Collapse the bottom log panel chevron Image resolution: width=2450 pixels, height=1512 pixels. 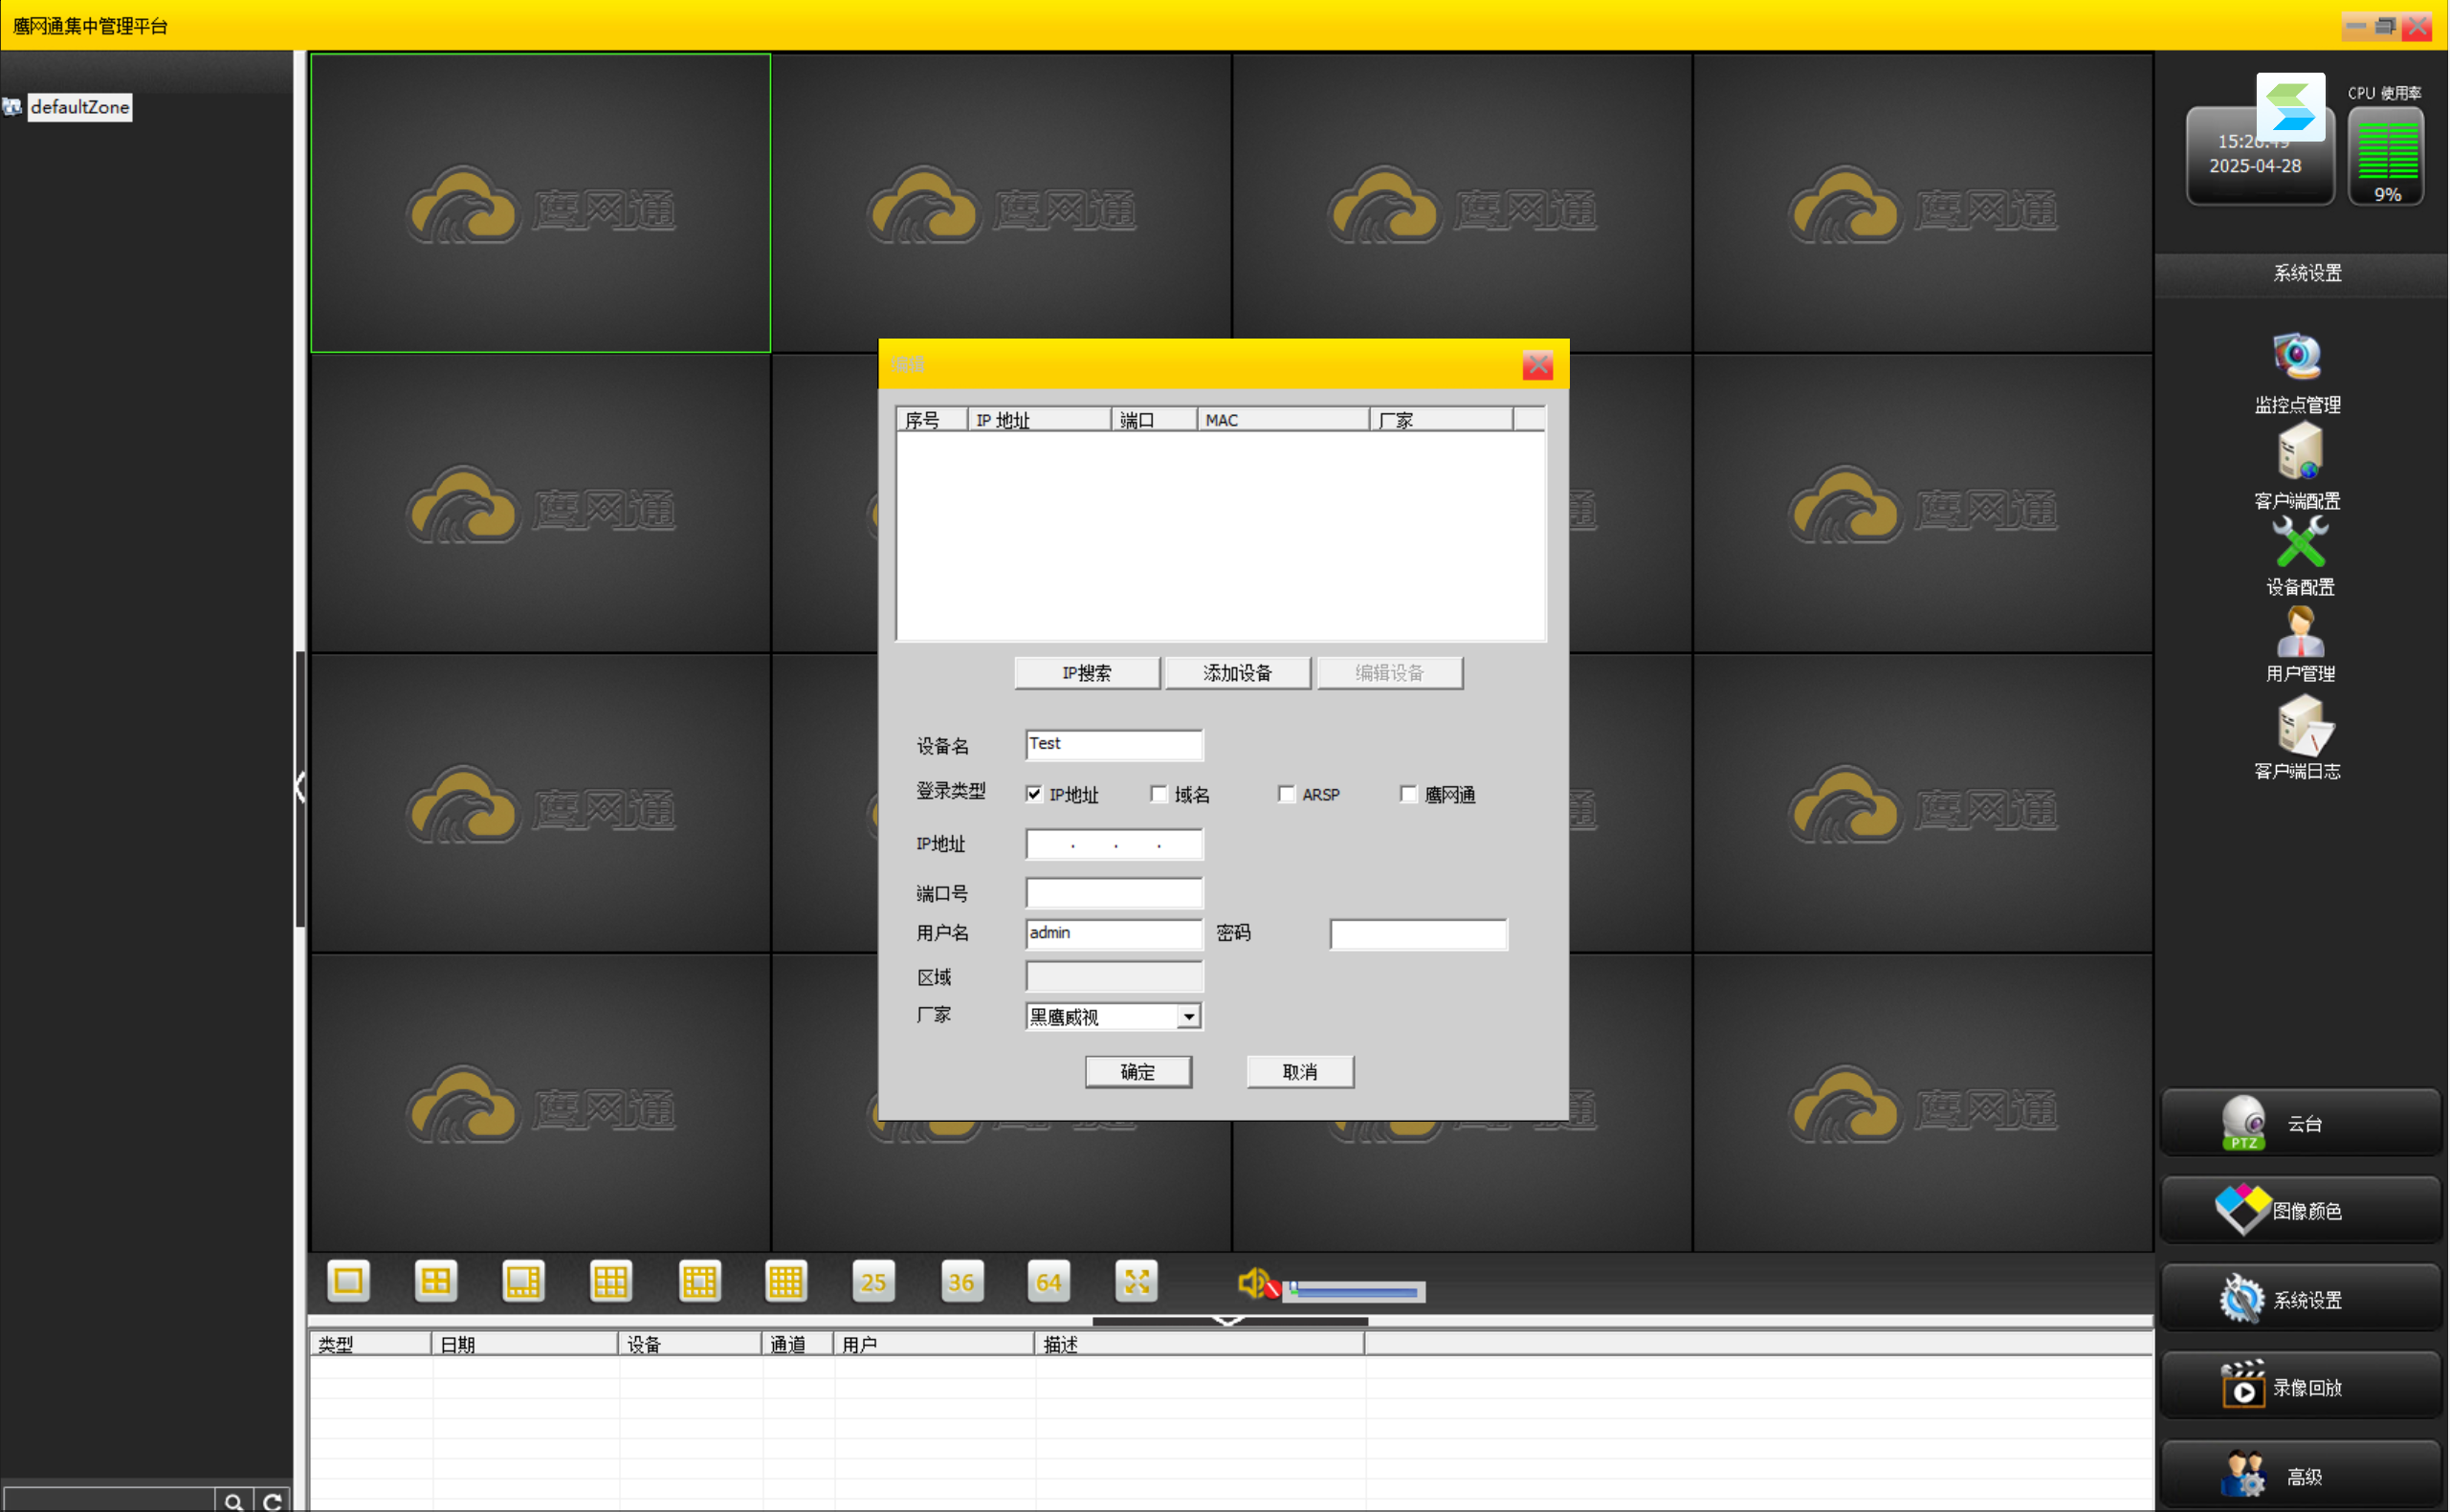pyautogui.click(x=1229, y=1321)
